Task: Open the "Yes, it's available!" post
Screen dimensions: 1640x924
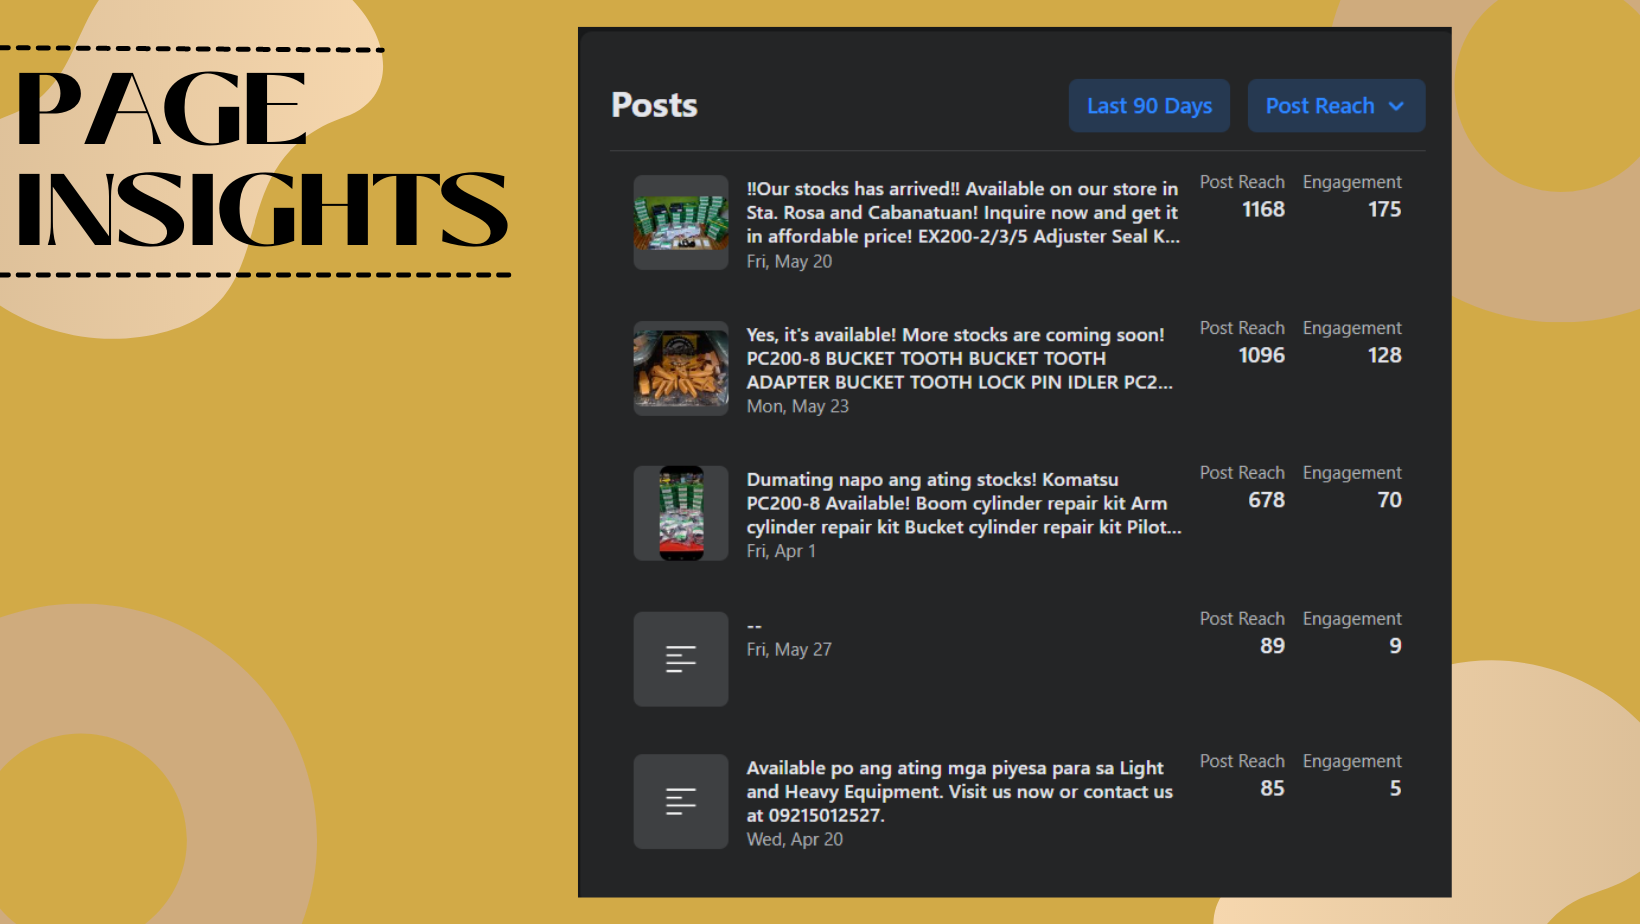Action: coord(960,358)
